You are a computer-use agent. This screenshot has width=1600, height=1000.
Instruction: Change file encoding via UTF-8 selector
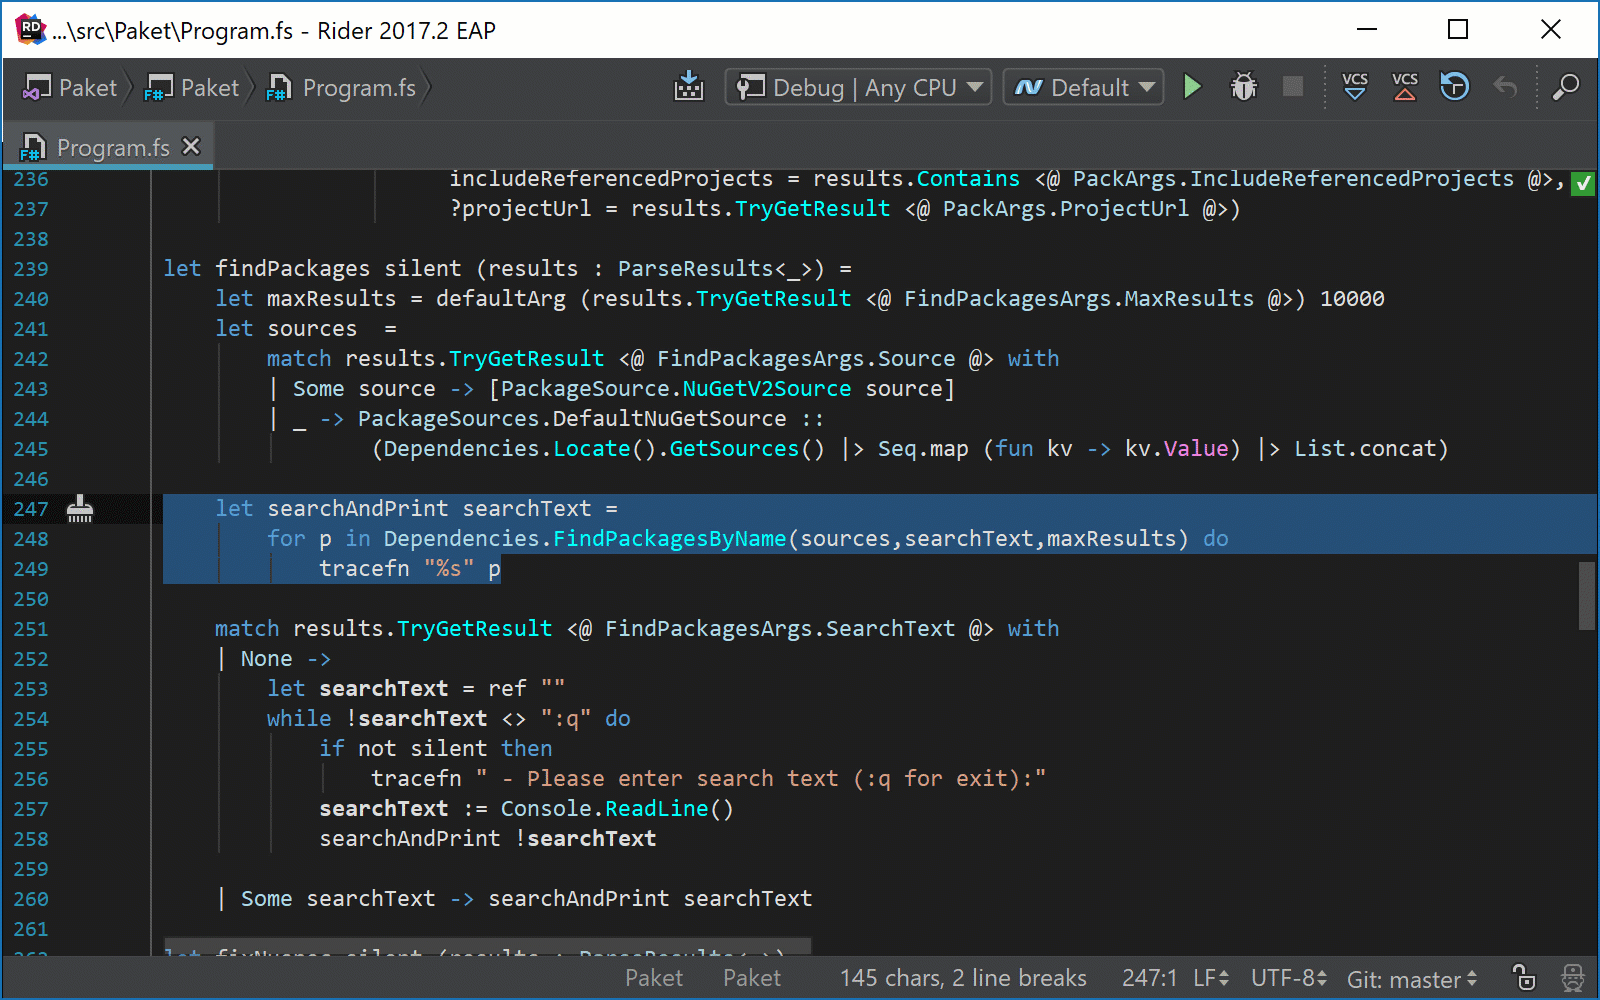click(1288, 978)
